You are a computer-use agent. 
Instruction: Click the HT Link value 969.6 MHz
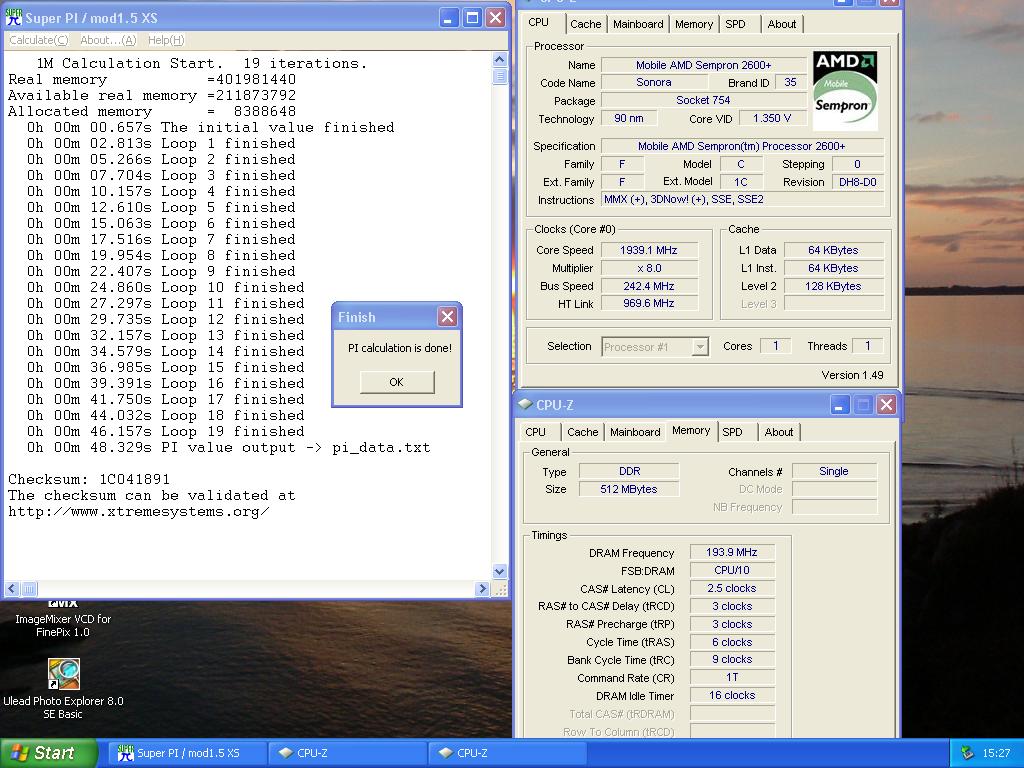648,303
